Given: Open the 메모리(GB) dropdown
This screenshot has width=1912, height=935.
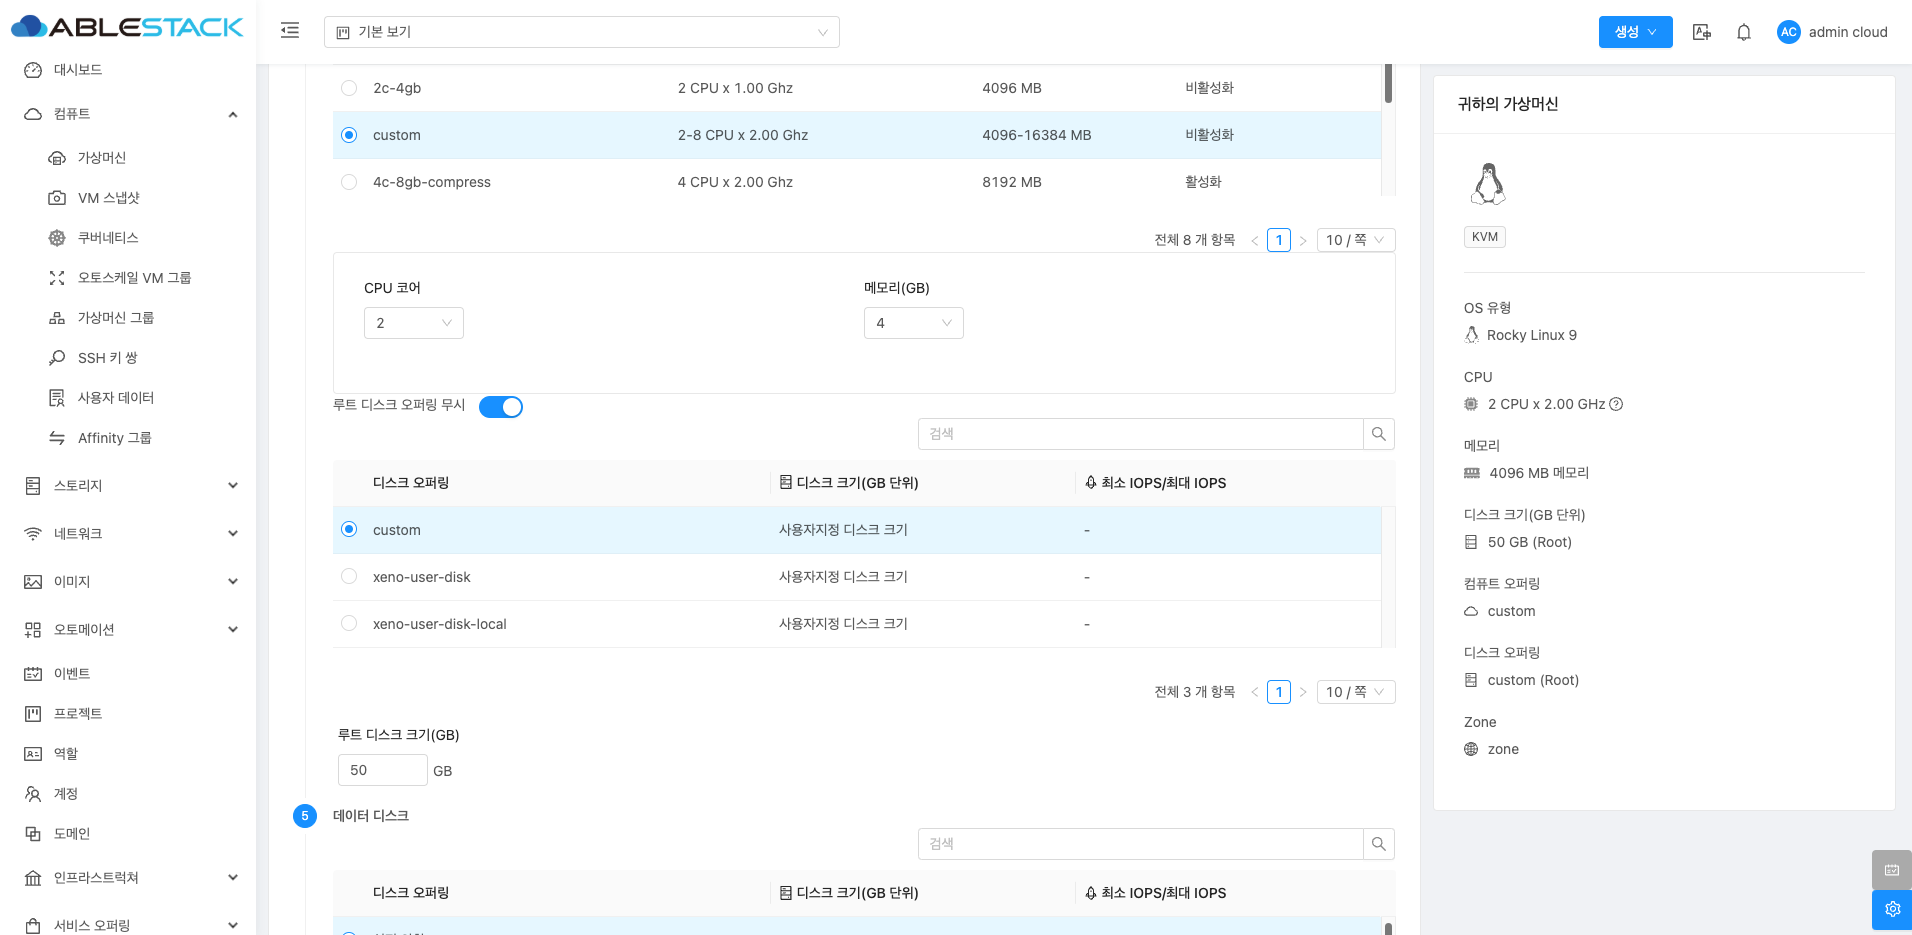Looking at the screenshot, I should click(913, 323).
